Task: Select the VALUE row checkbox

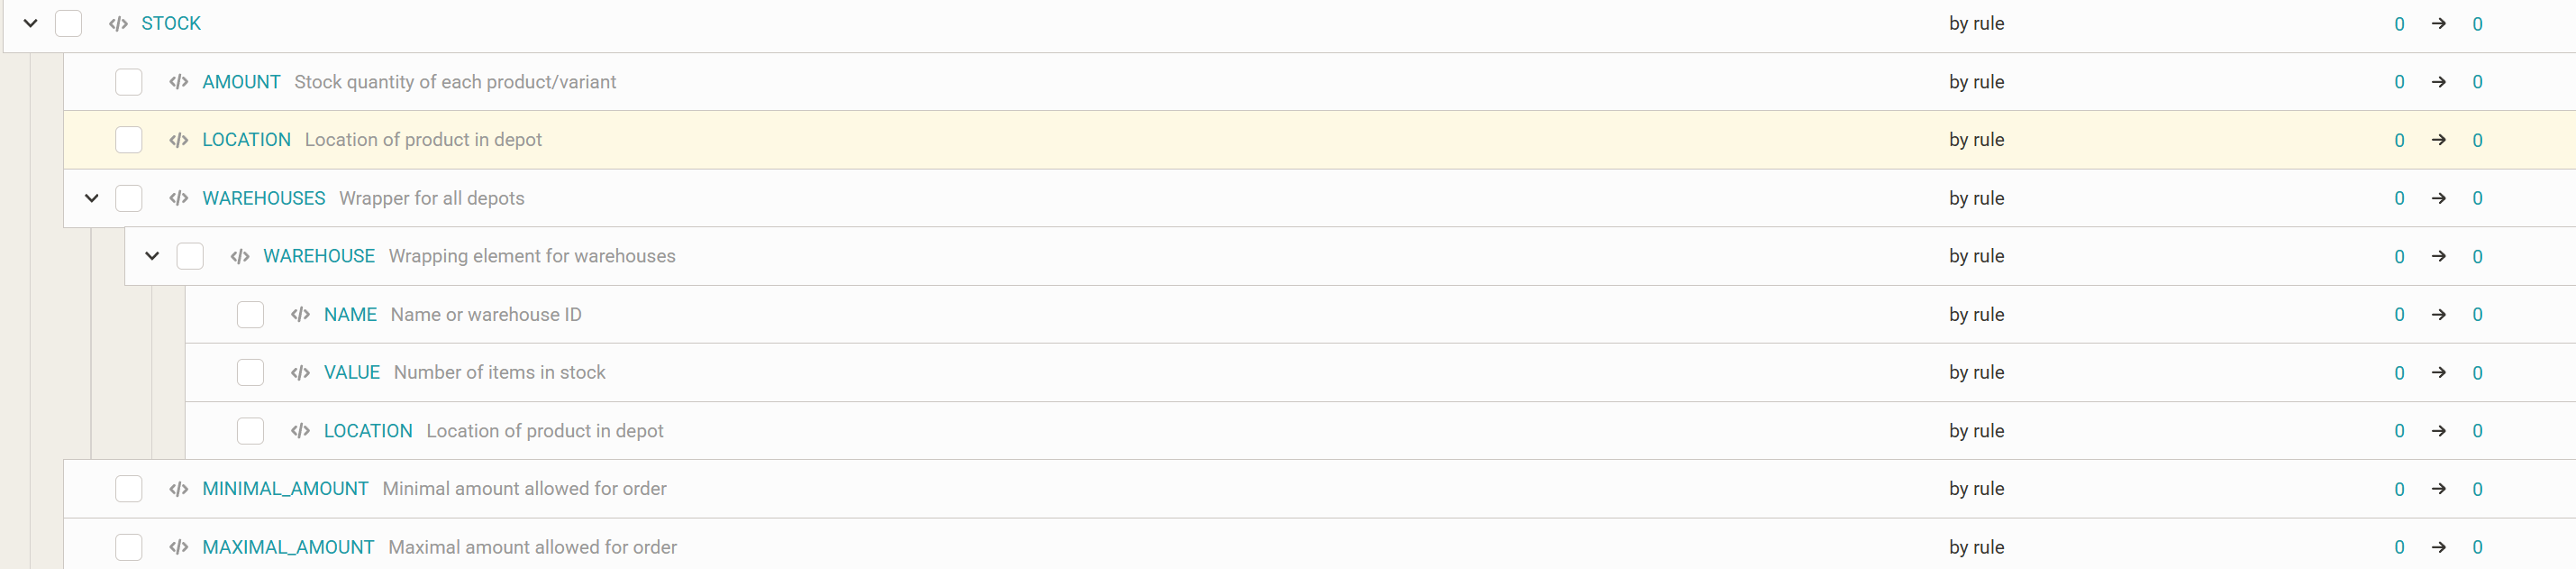Action: coord(250,373)
